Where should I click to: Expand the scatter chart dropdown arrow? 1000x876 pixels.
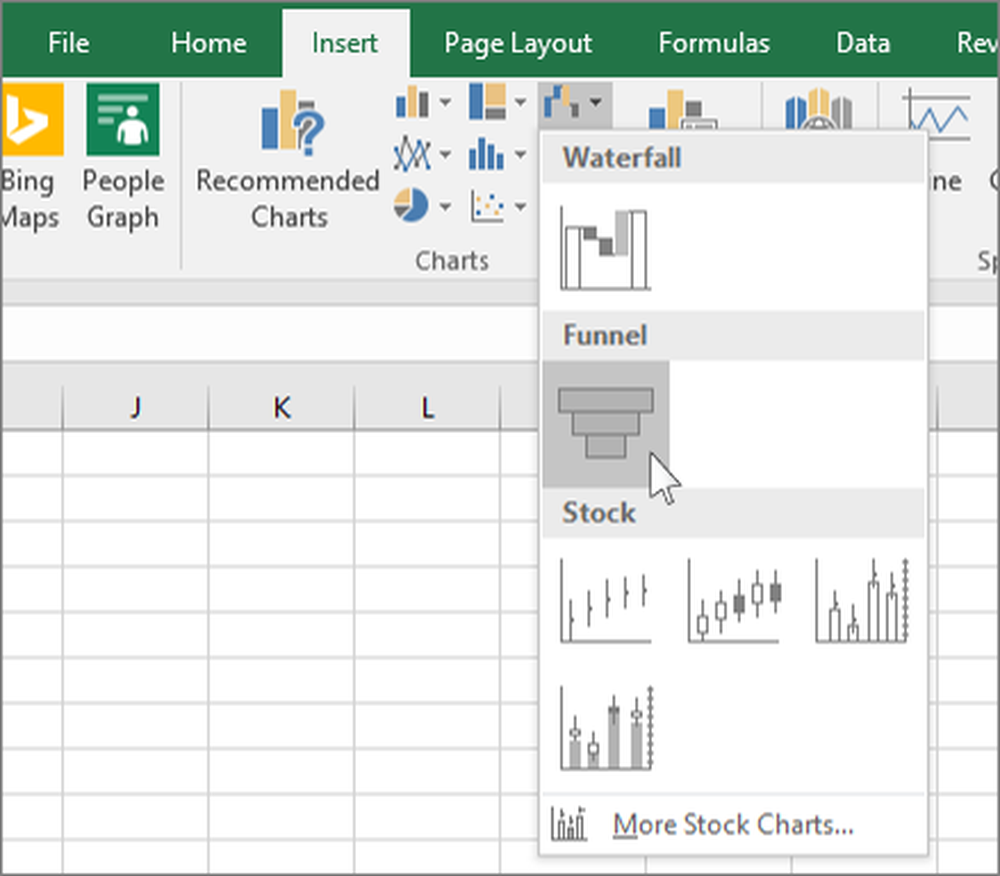point(520,207)
